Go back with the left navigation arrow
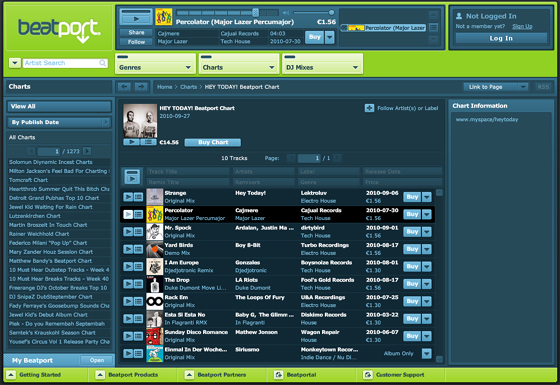Screen dimensions: 560x385 [x=124, y=87]
